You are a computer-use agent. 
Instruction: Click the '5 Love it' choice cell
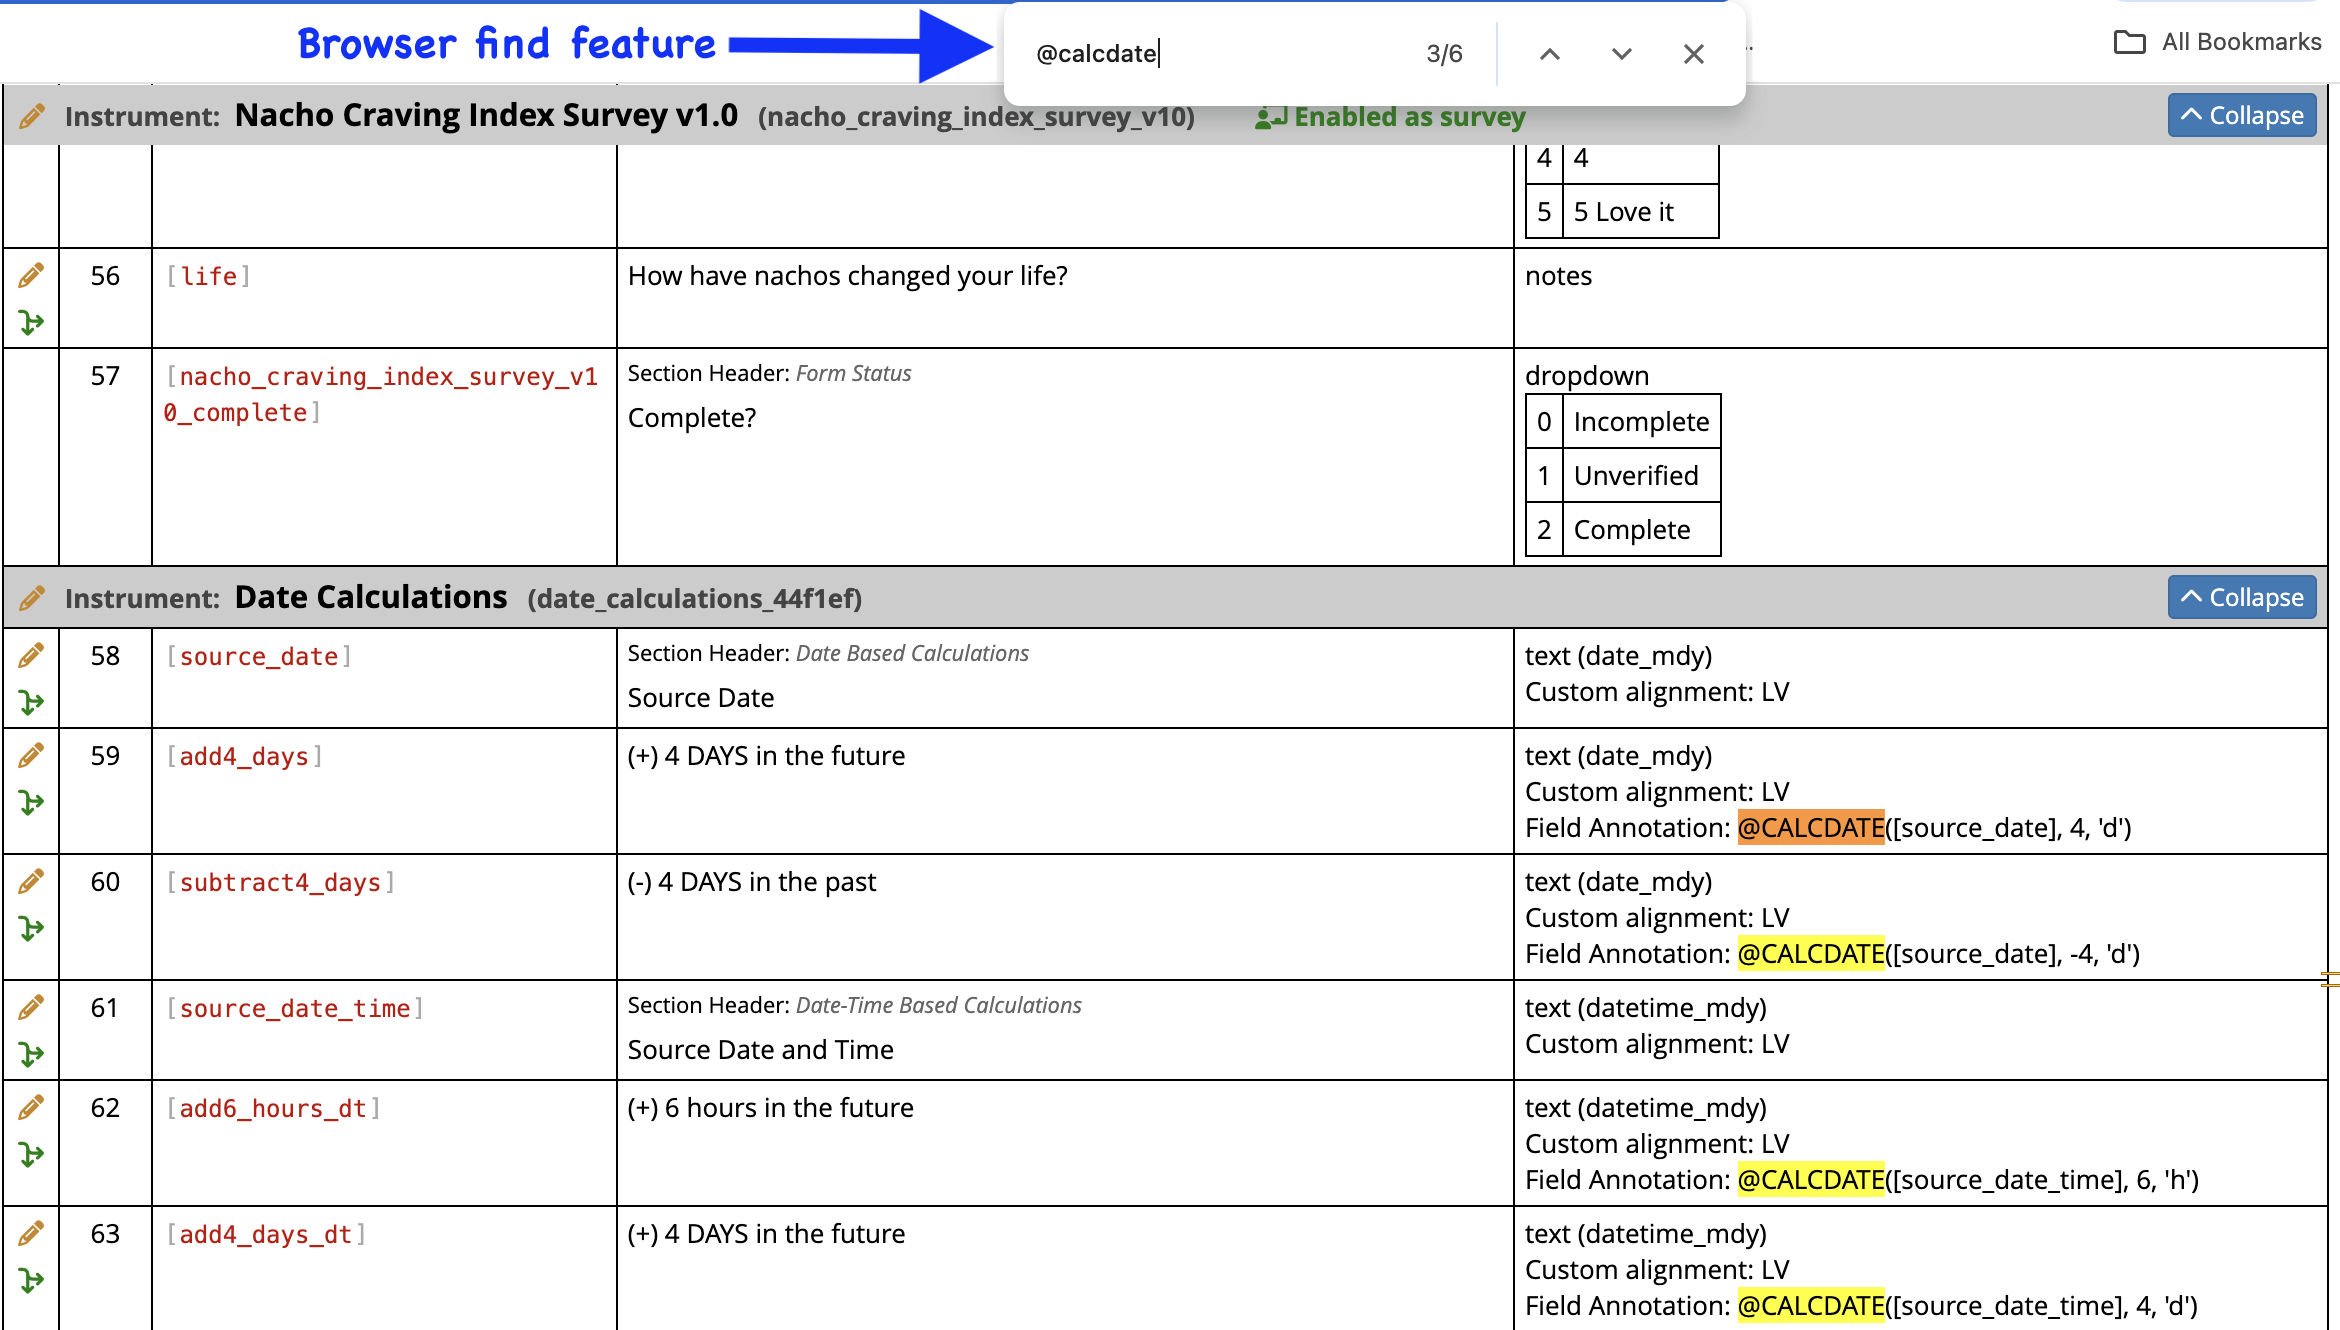click(1640, 212)
